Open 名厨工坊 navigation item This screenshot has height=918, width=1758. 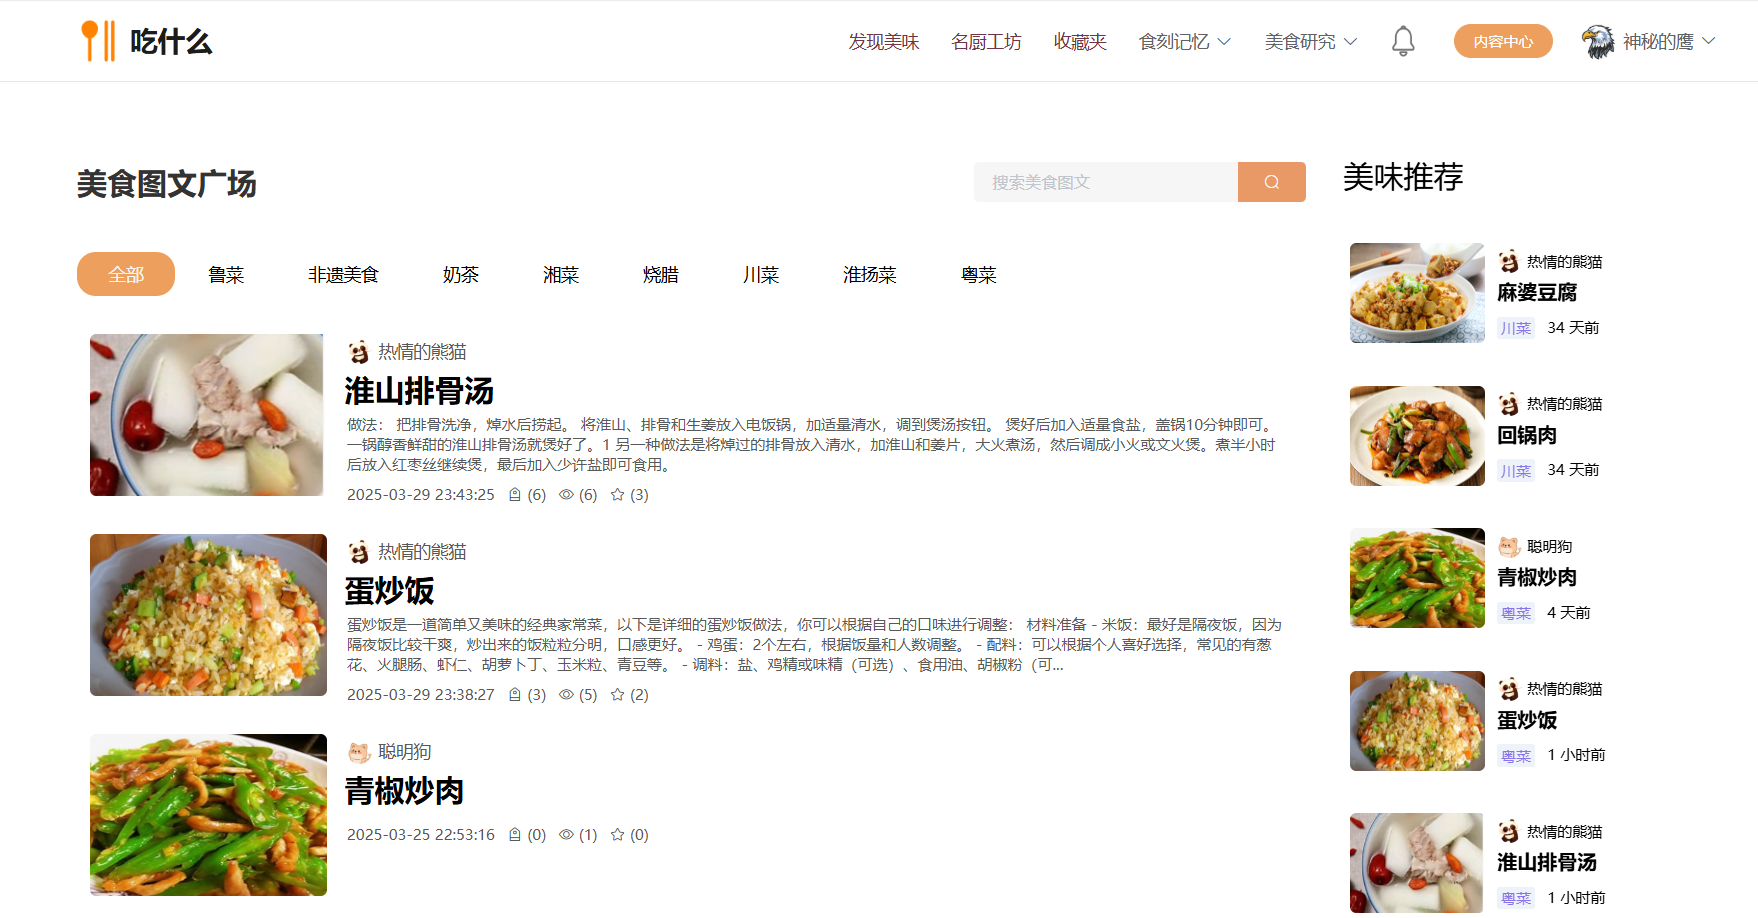[x=986, y=41]
